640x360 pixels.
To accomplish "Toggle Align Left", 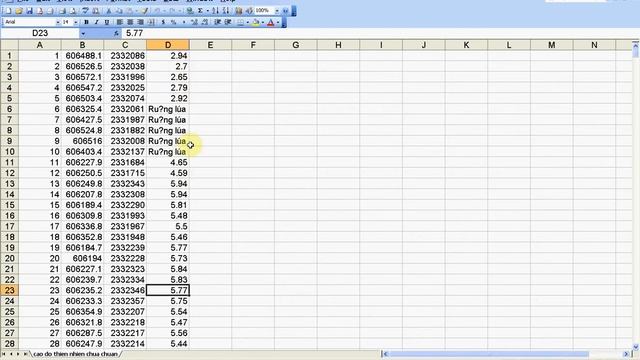I will (119, 22).
